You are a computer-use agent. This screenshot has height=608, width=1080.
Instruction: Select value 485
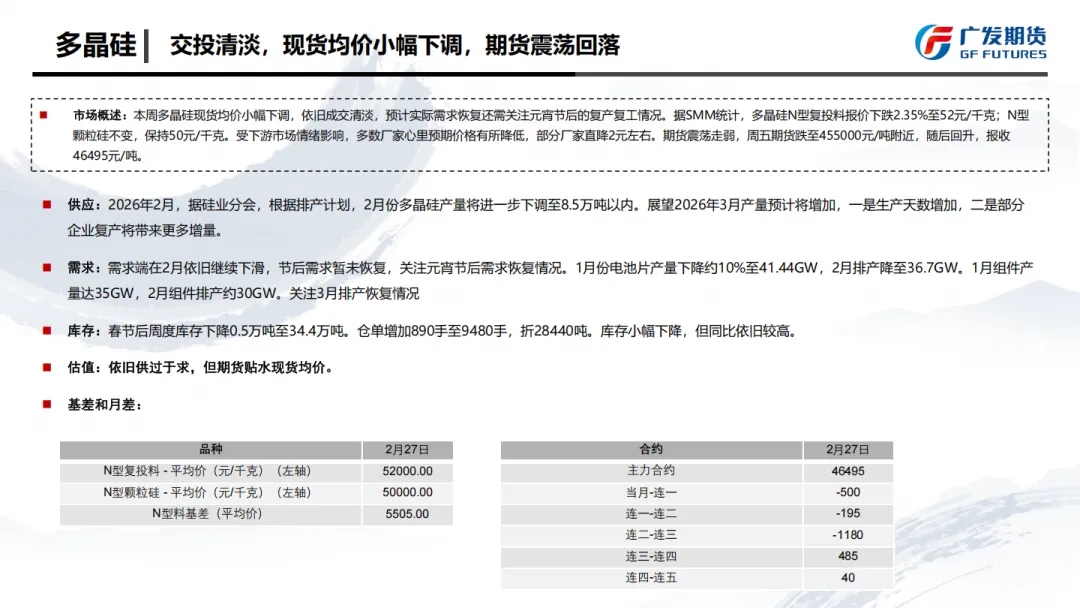848,556
